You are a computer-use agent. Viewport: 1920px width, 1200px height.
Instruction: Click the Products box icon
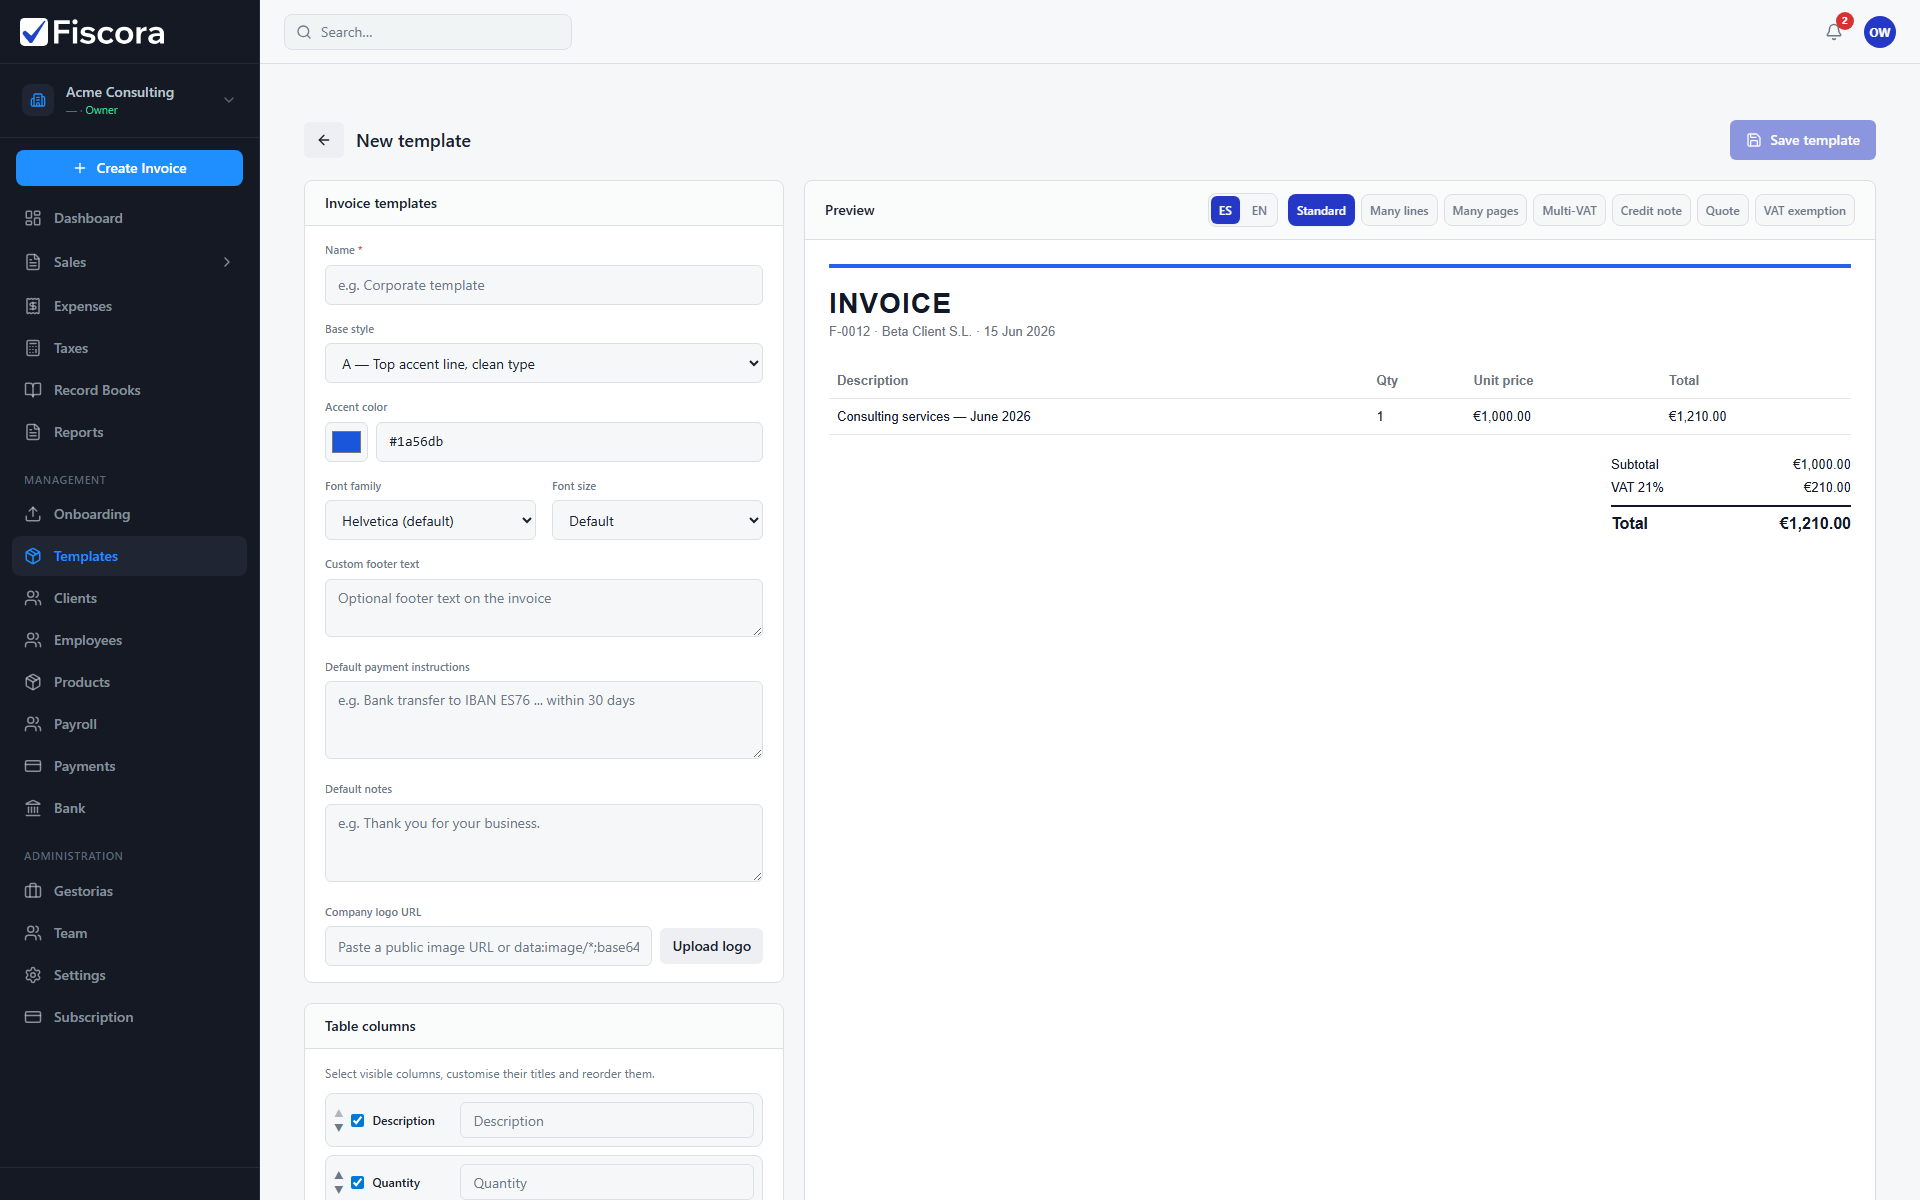coord(33,682)
